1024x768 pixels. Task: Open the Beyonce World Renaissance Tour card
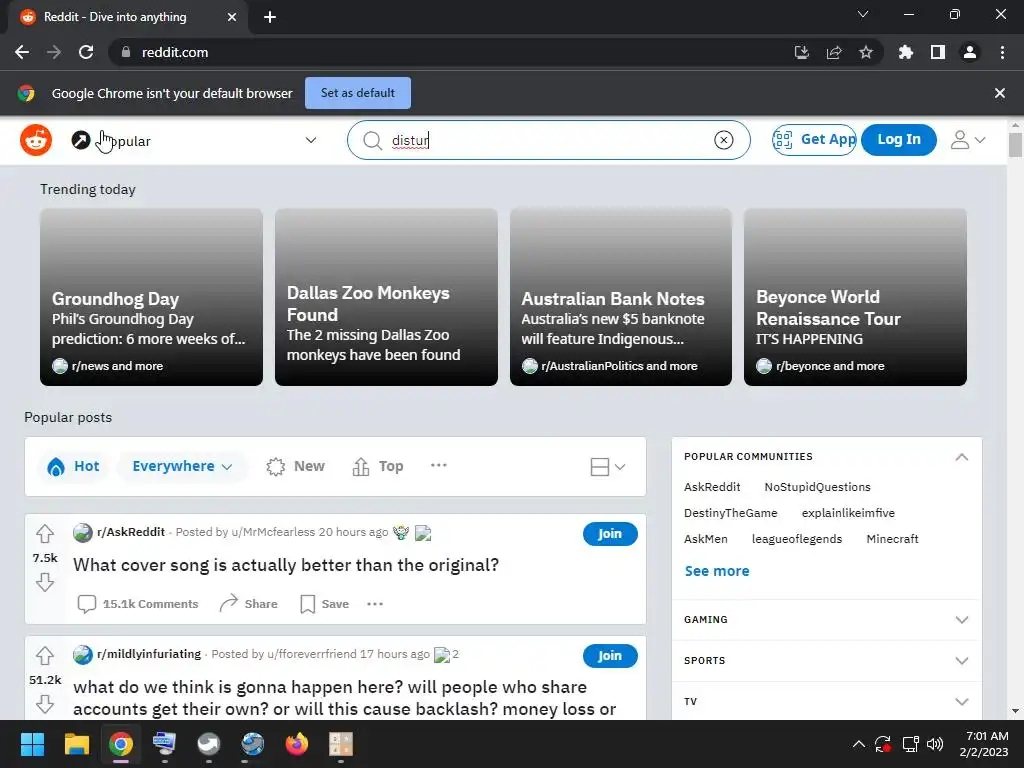click(855, 297)
